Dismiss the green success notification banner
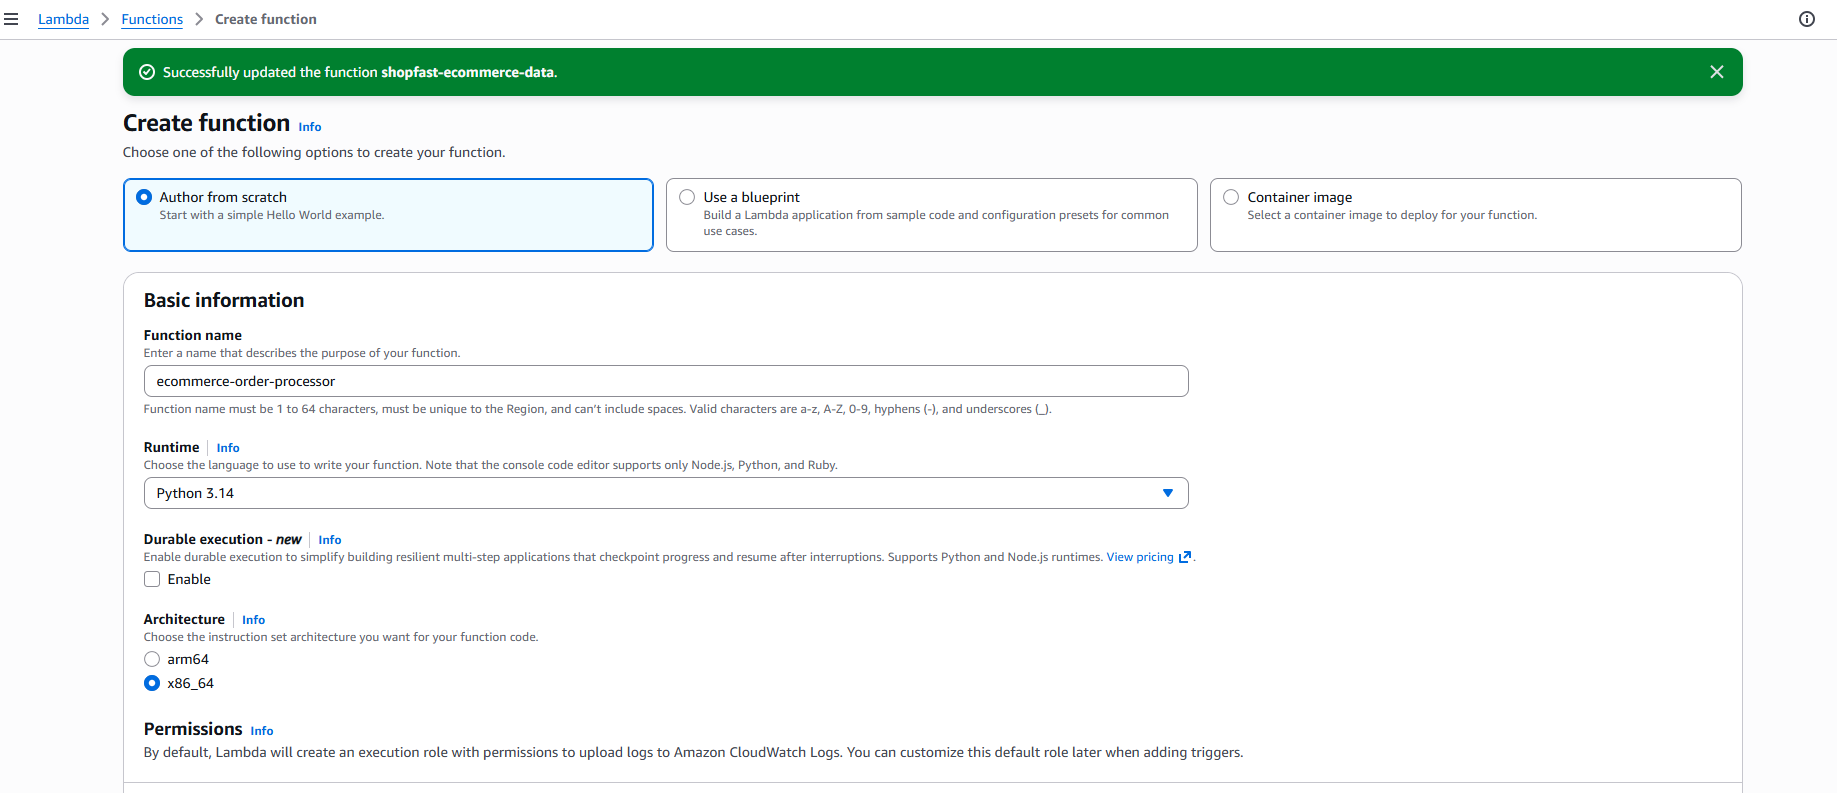Viewport: 1837px width, 793px height. click(x=1716, y=72)
